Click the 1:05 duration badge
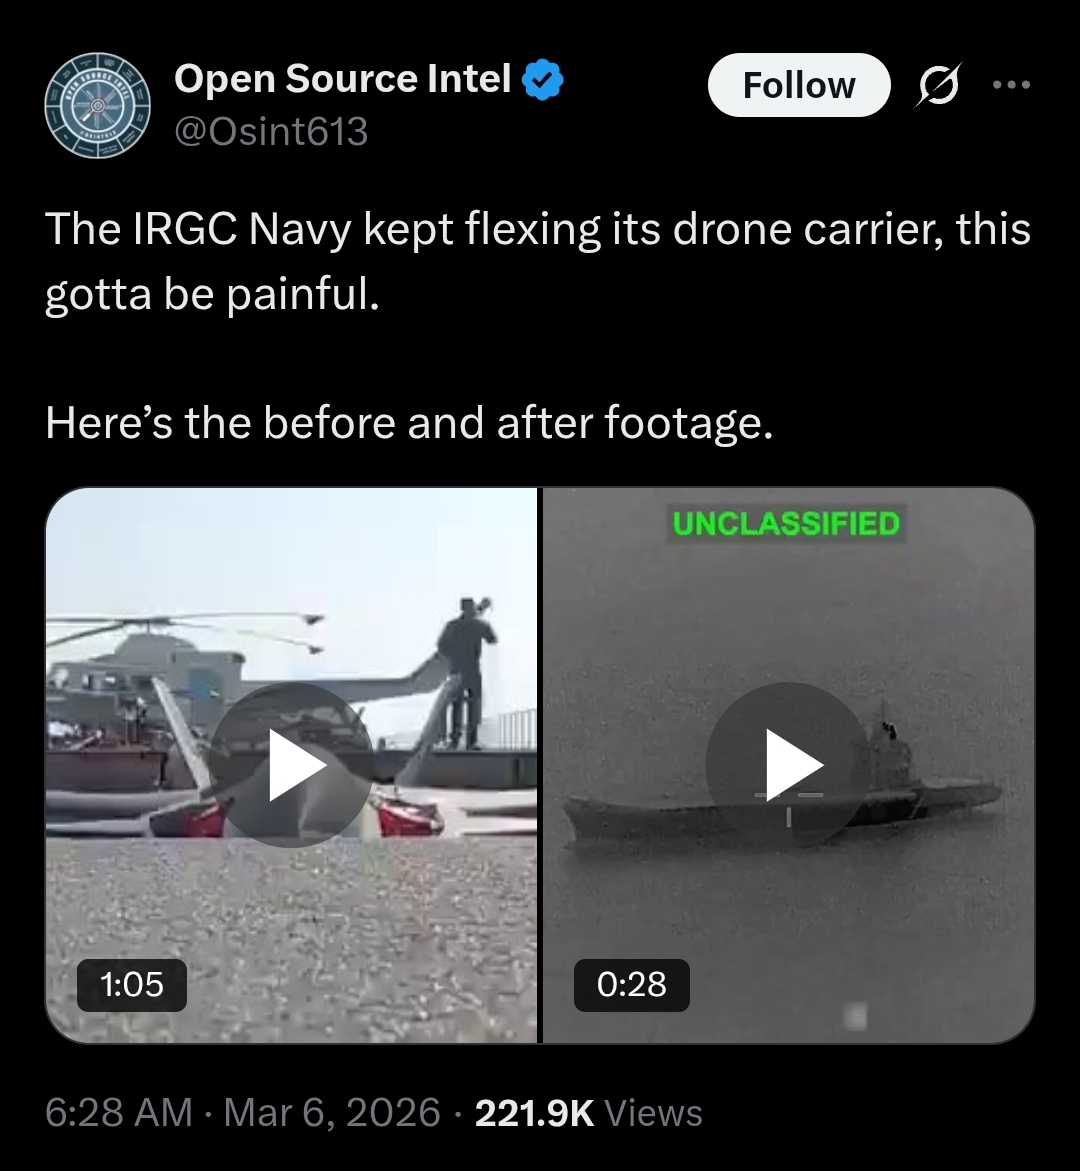Screen dimensions: 1080x1171 131,984
